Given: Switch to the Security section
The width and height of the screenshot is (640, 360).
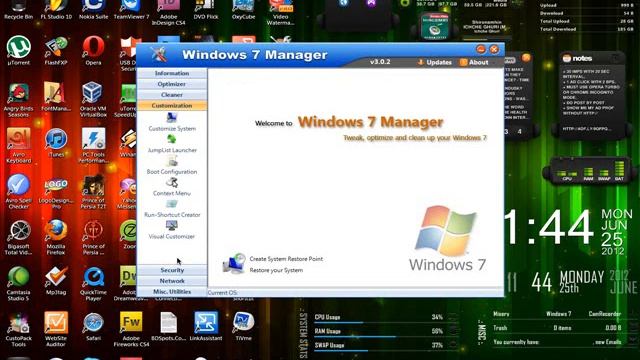Looking at the screenshot, I should point(172,270).
